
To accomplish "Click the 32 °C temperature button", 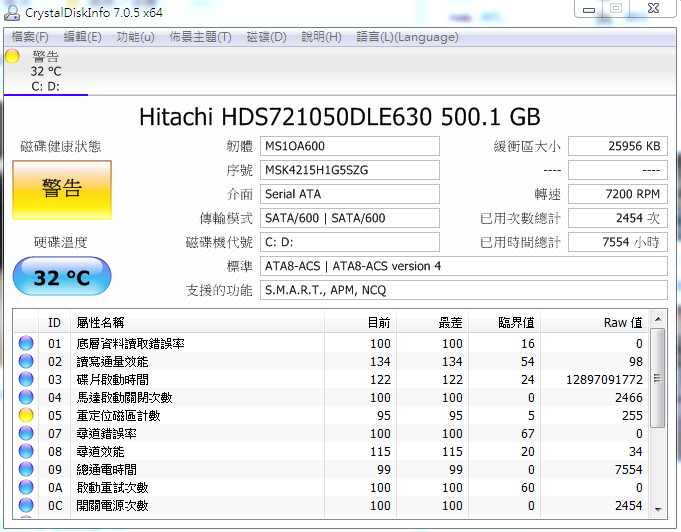I will tap(62, 277).
